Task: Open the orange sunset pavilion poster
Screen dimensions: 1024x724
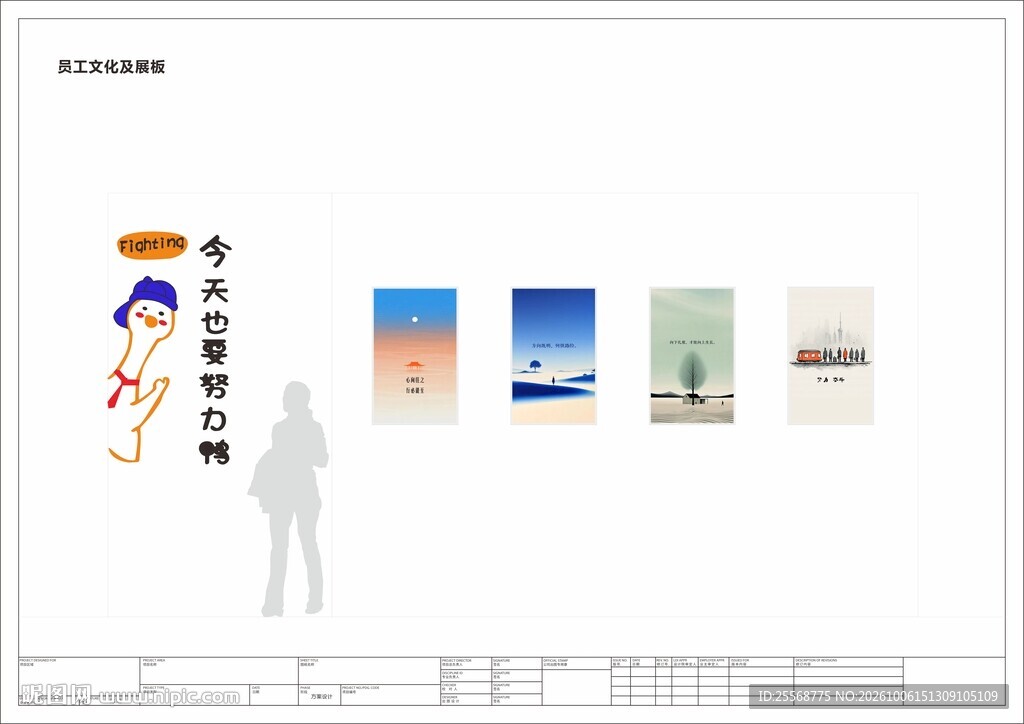Action: tap(415, 356)
